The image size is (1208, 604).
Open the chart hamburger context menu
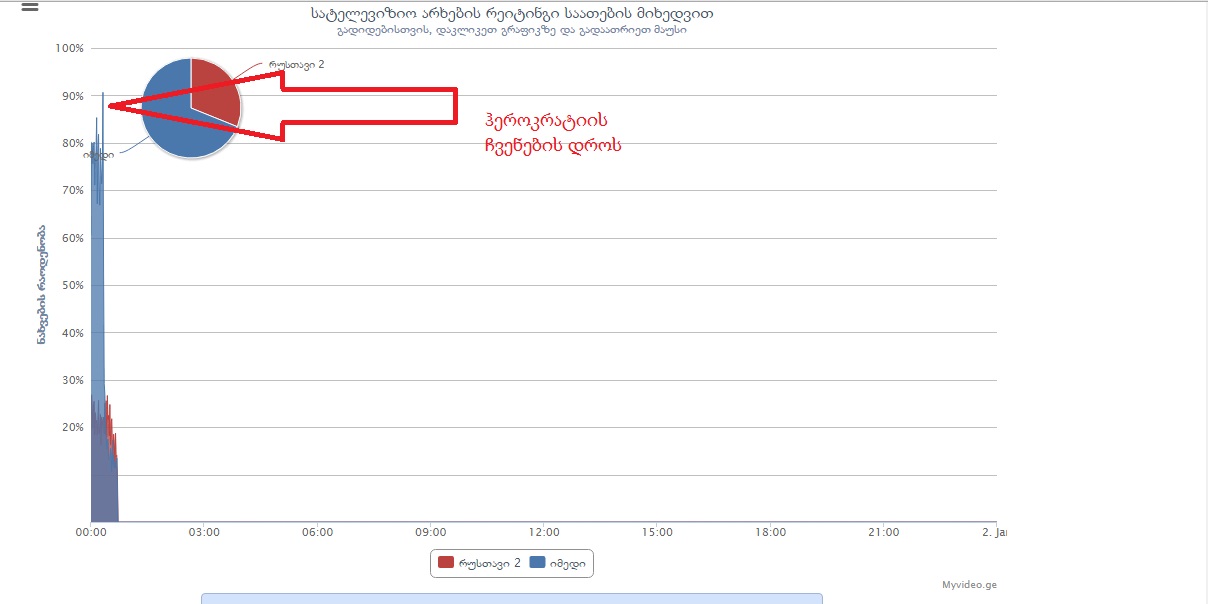(x=30, y=7)
